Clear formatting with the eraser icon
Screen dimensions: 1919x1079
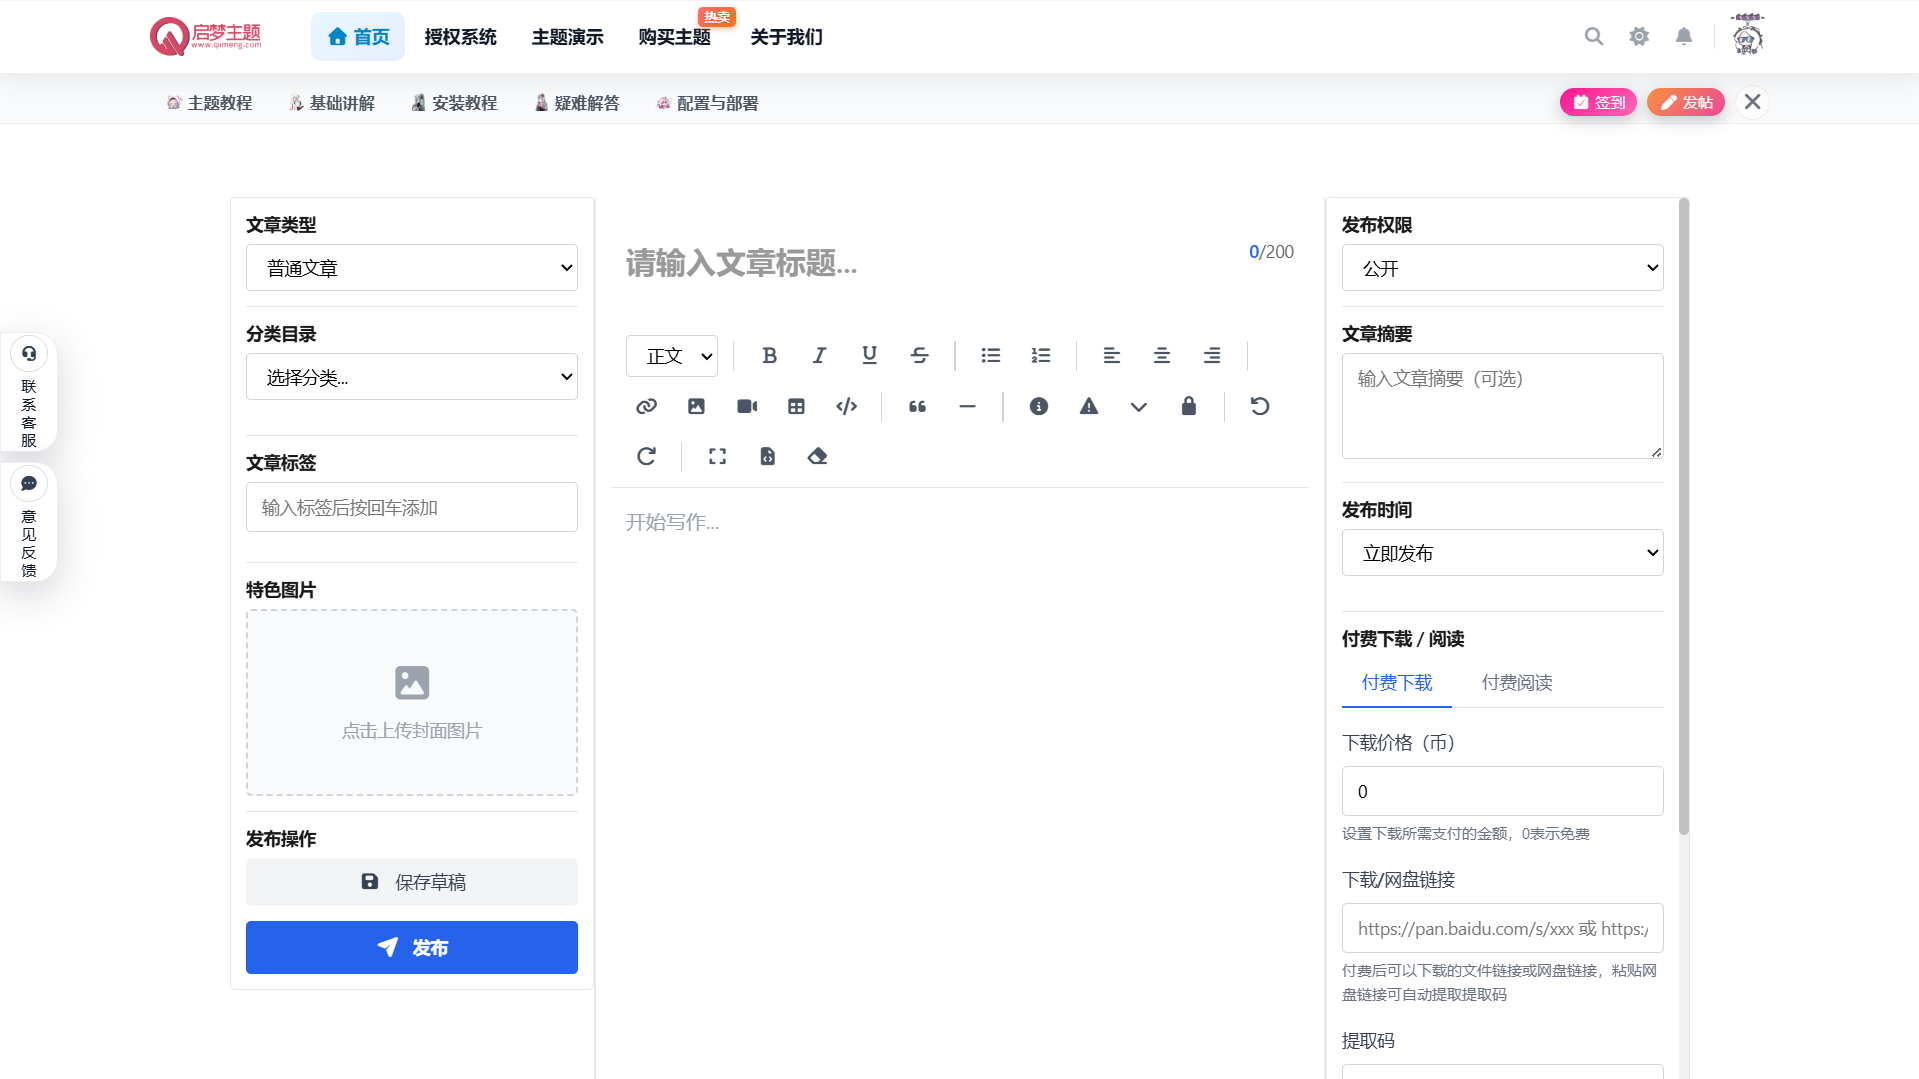click(x=817, y=456)
